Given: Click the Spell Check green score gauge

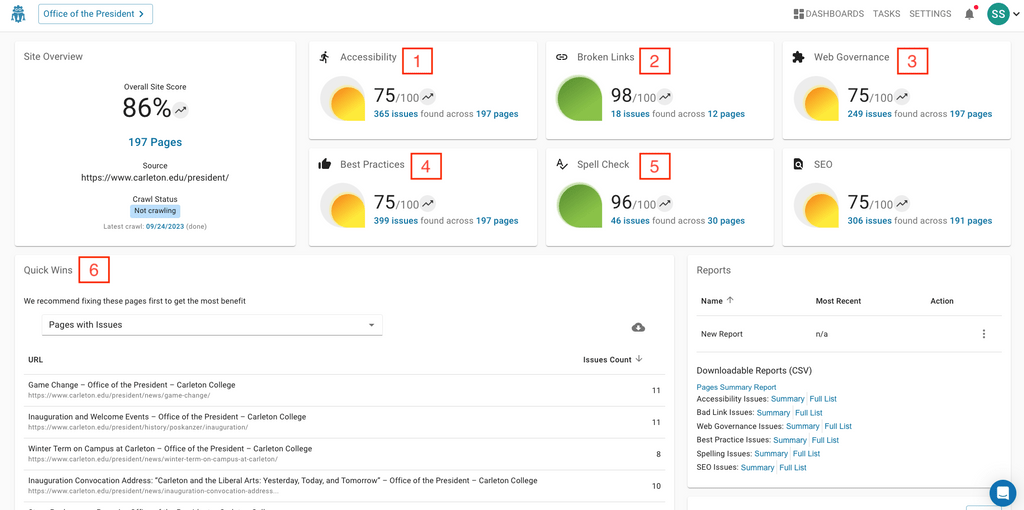Looking at the screenshot, I should tap(581, 206).
